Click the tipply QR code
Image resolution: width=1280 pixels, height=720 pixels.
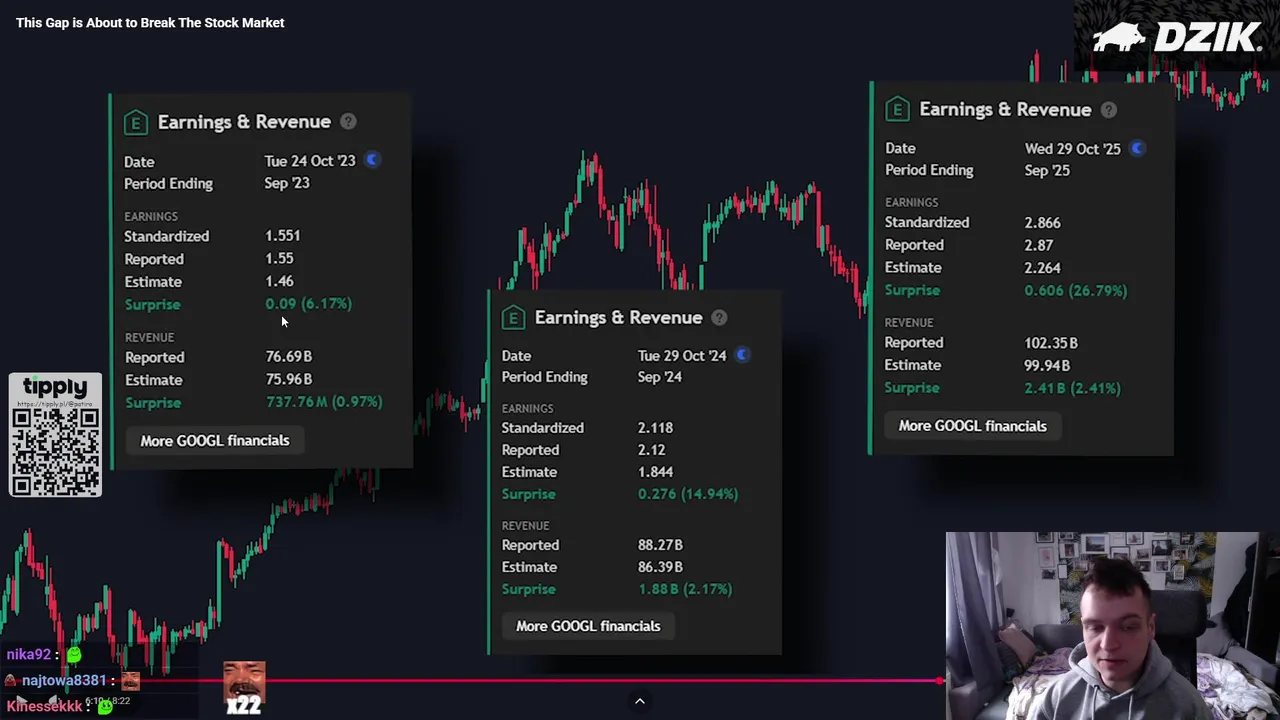pyautogui.click(x=55, y=450)
